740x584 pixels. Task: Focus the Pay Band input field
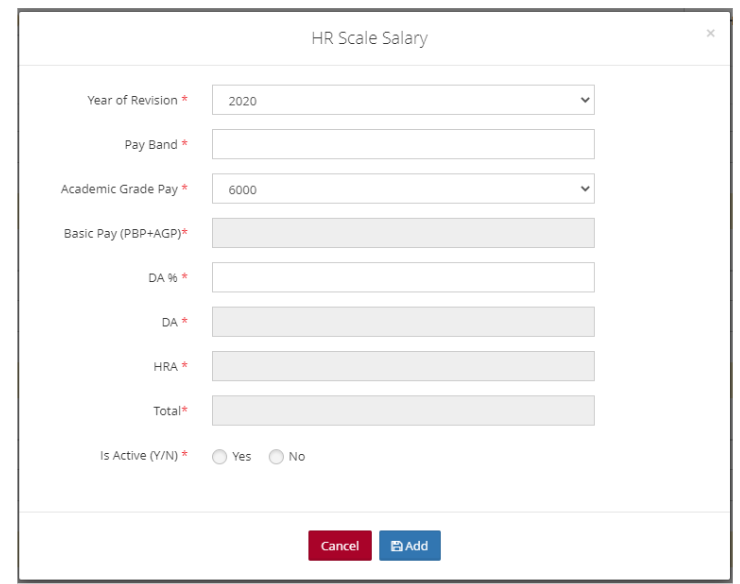tap(403, 144)
